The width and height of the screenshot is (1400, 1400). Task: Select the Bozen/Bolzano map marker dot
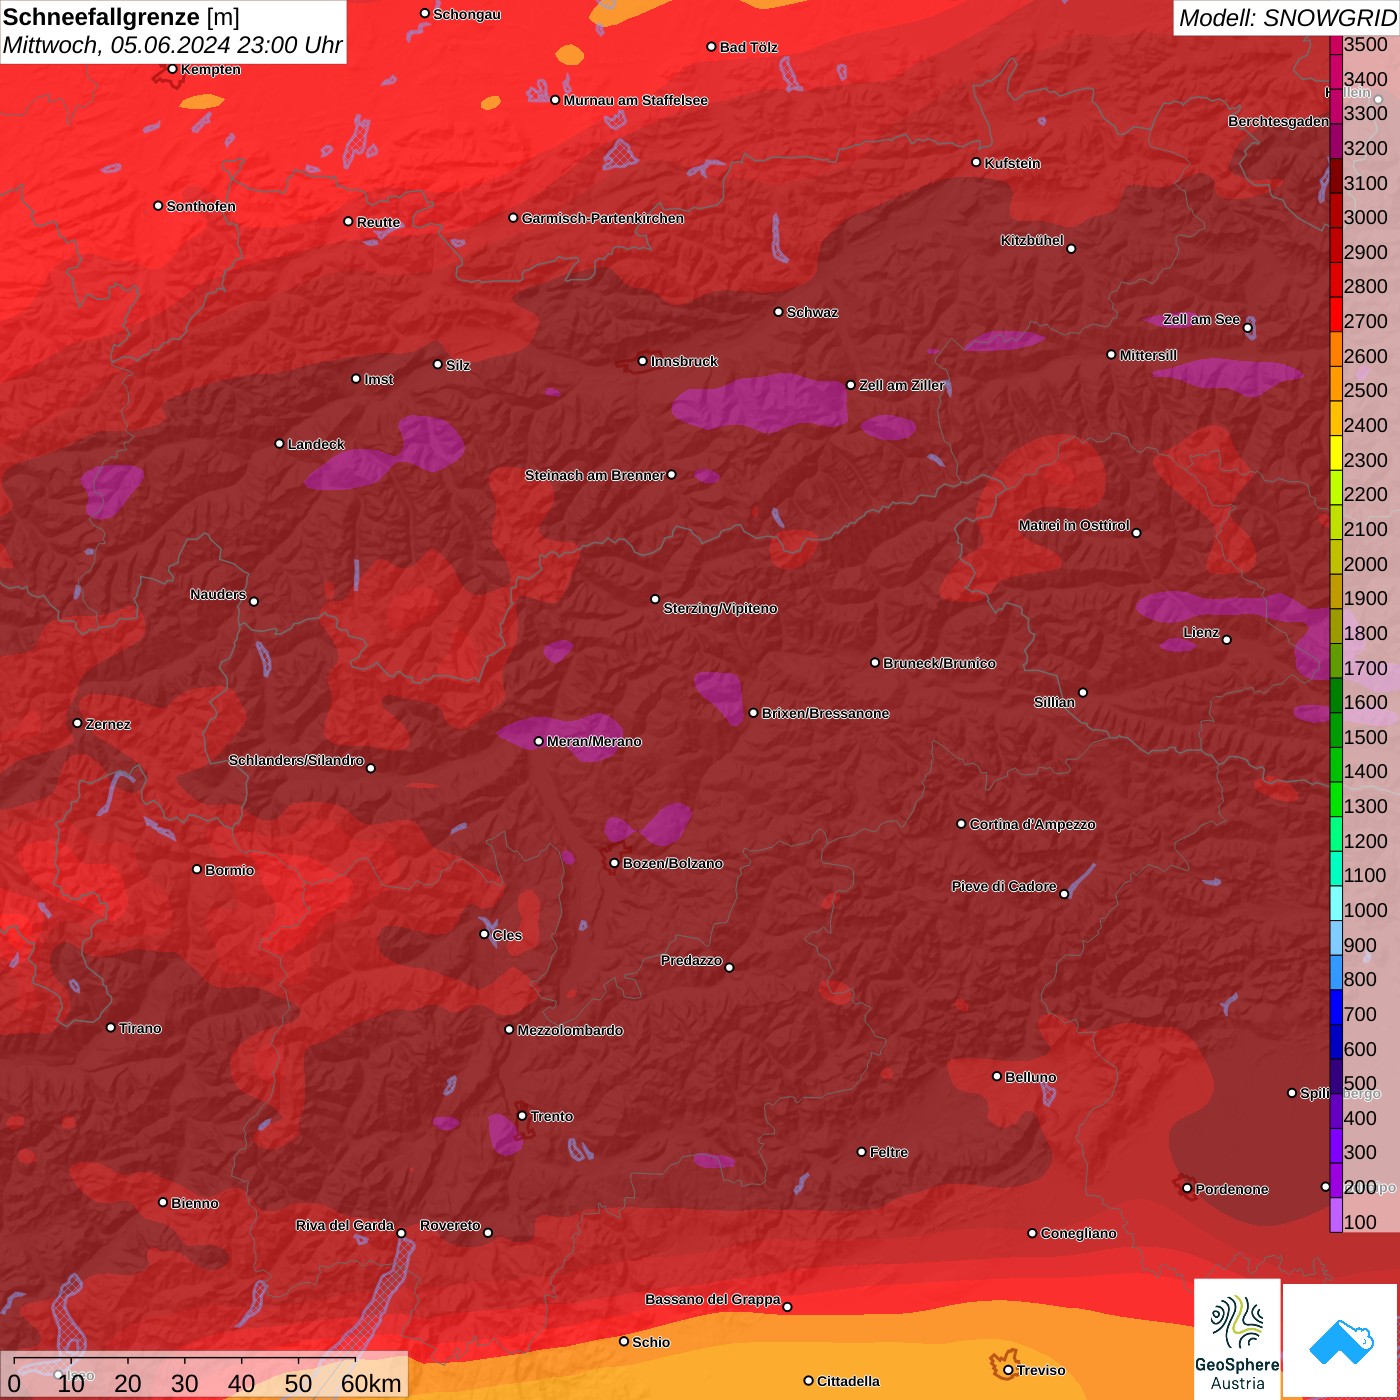[615, 863]
